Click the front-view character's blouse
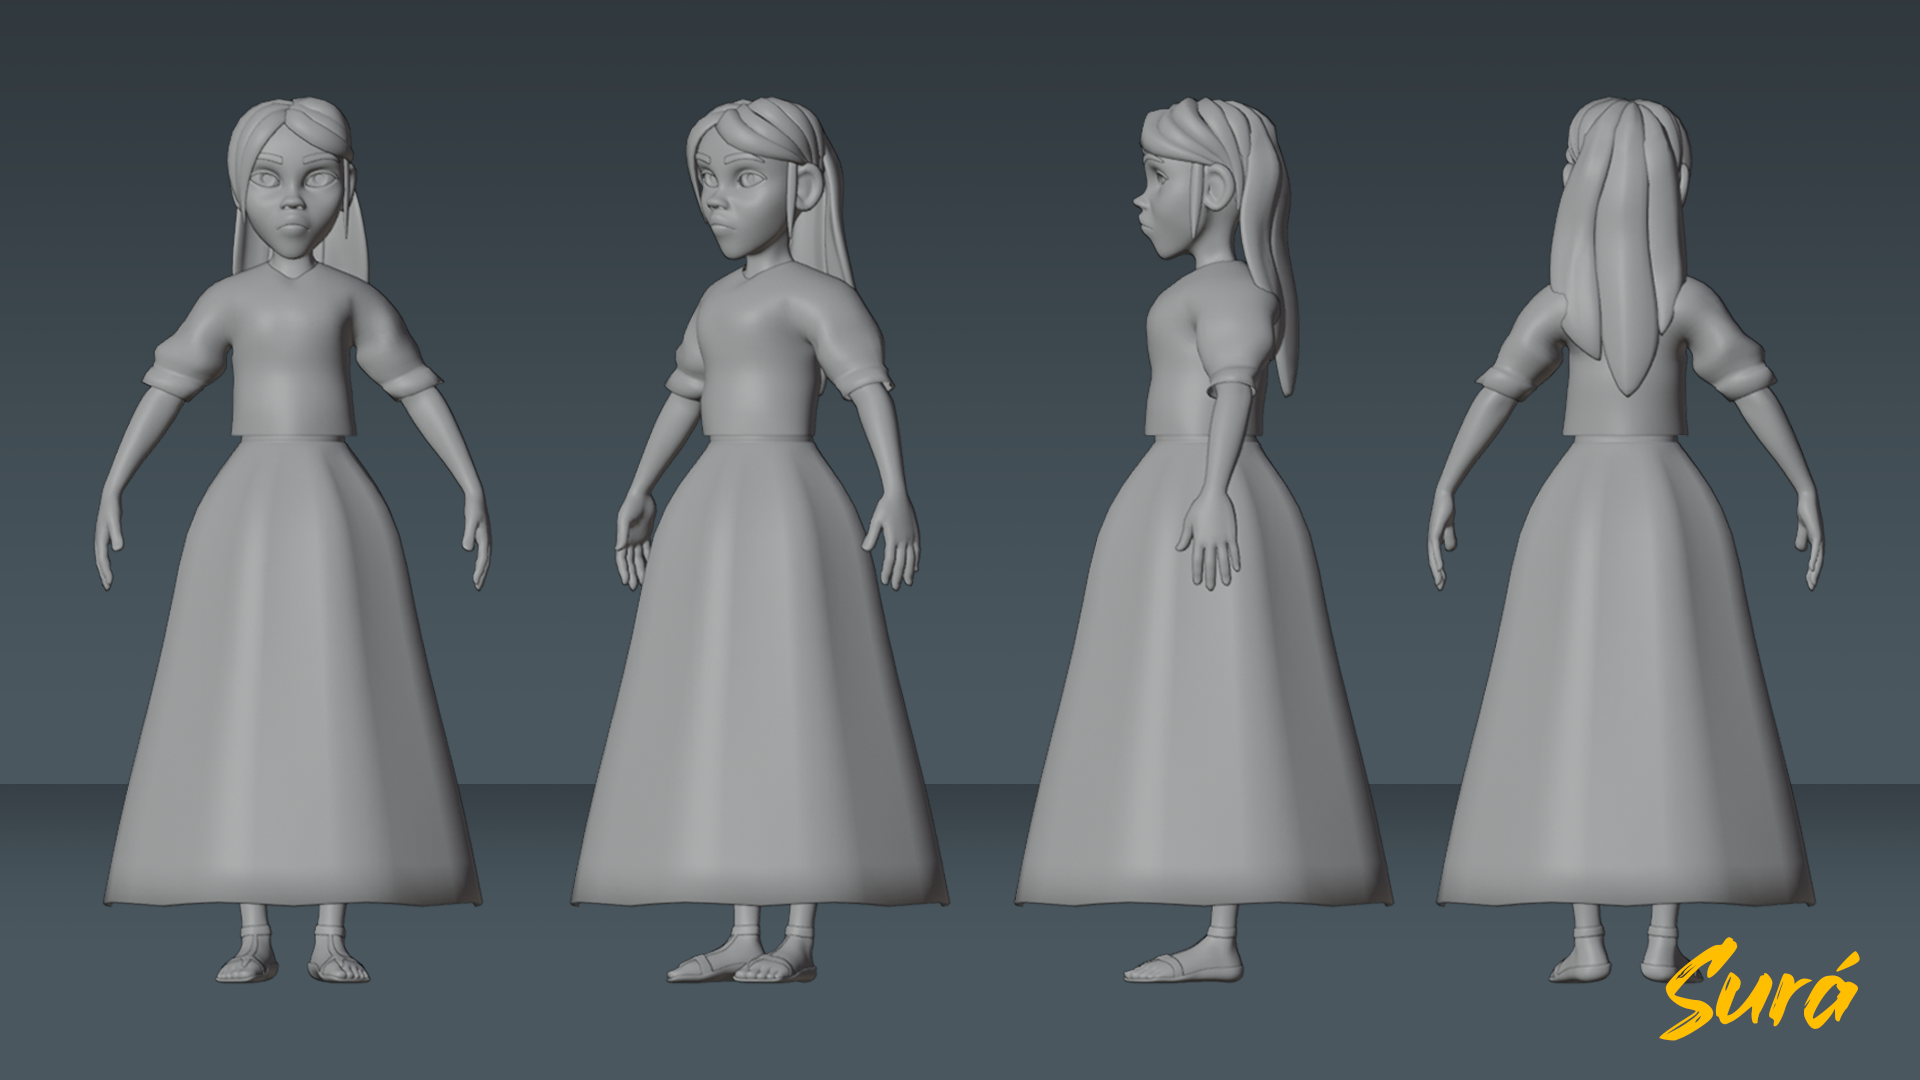Viewport: 1920px width, 1080px height. click(x=292, y=360)
